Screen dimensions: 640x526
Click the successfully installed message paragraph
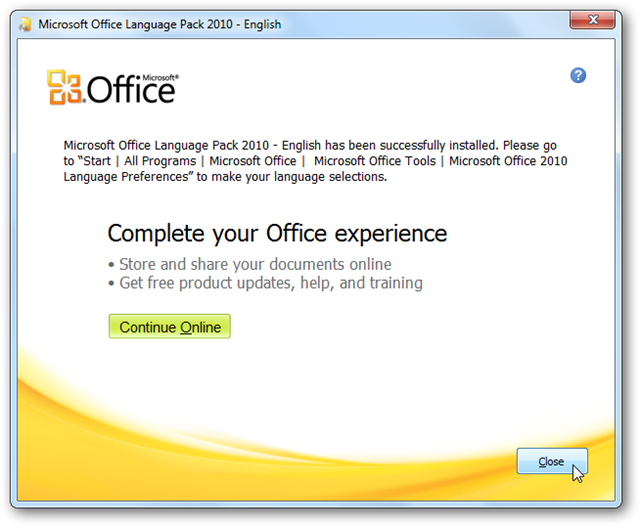pos(315,161)
